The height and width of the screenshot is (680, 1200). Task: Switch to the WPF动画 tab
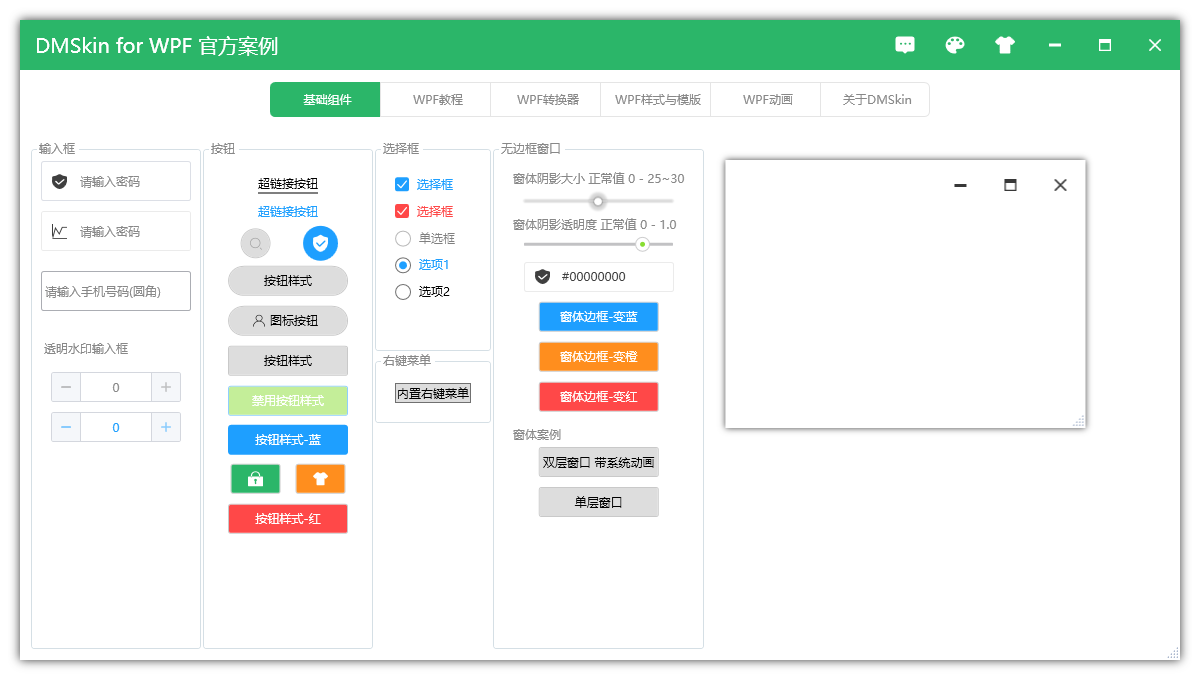click(x=766, y=100)
